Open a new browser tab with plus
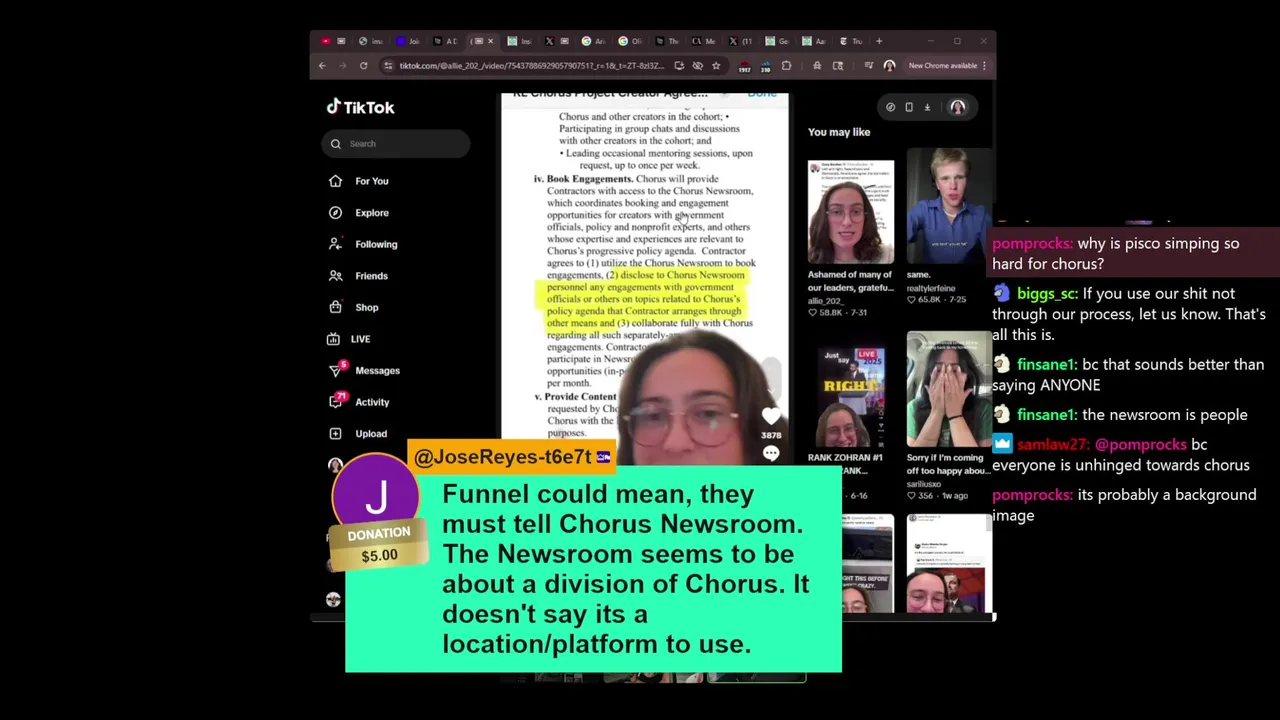1280x720 pixels. [879, 41]
